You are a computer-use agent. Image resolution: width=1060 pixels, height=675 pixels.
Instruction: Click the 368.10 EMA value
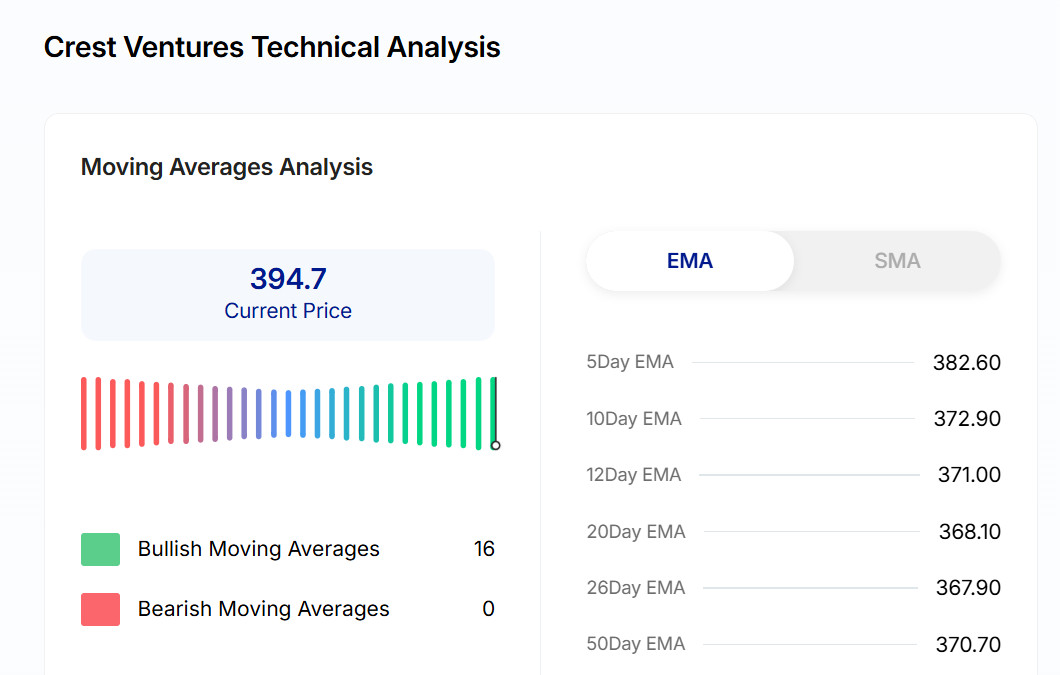tap(969, 532)
